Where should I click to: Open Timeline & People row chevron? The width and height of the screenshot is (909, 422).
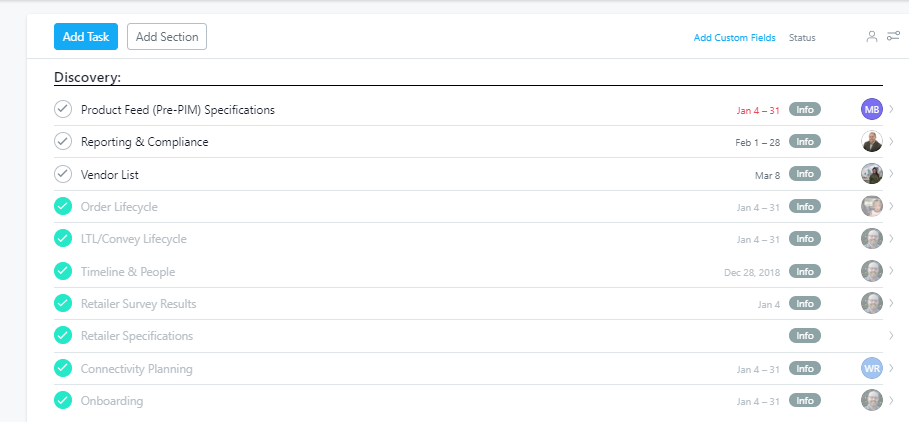click(x=891, y=271)
